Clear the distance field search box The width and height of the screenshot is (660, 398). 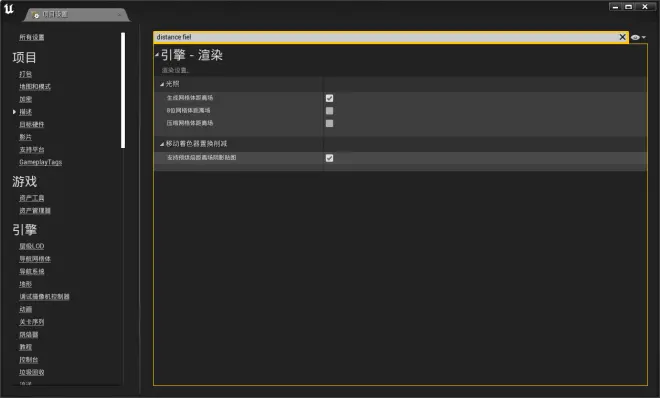622,37
